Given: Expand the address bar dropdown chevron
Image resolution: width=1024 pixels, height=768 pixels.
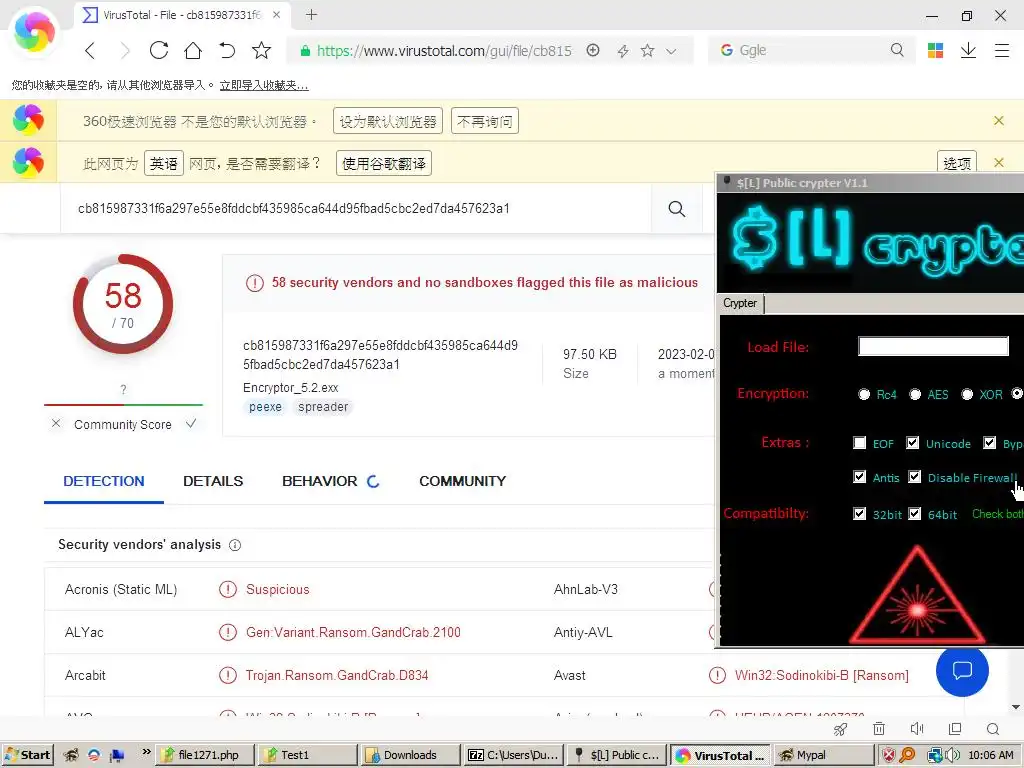Looking at the screenshot, I should [671, 51].
